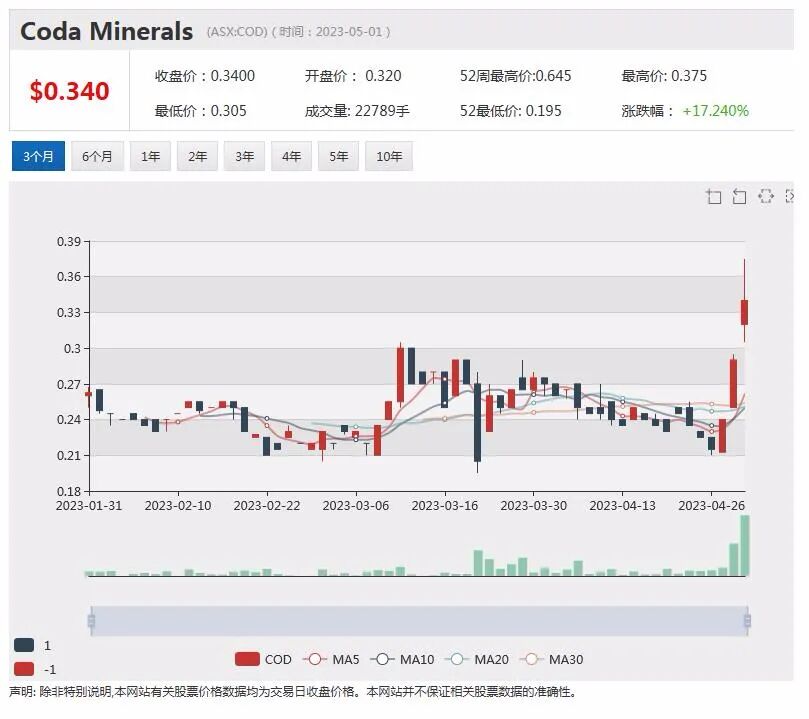Click the restore chart icon
Image resolution: width=809 pixels, height=719 pixels.
(766, 196)
